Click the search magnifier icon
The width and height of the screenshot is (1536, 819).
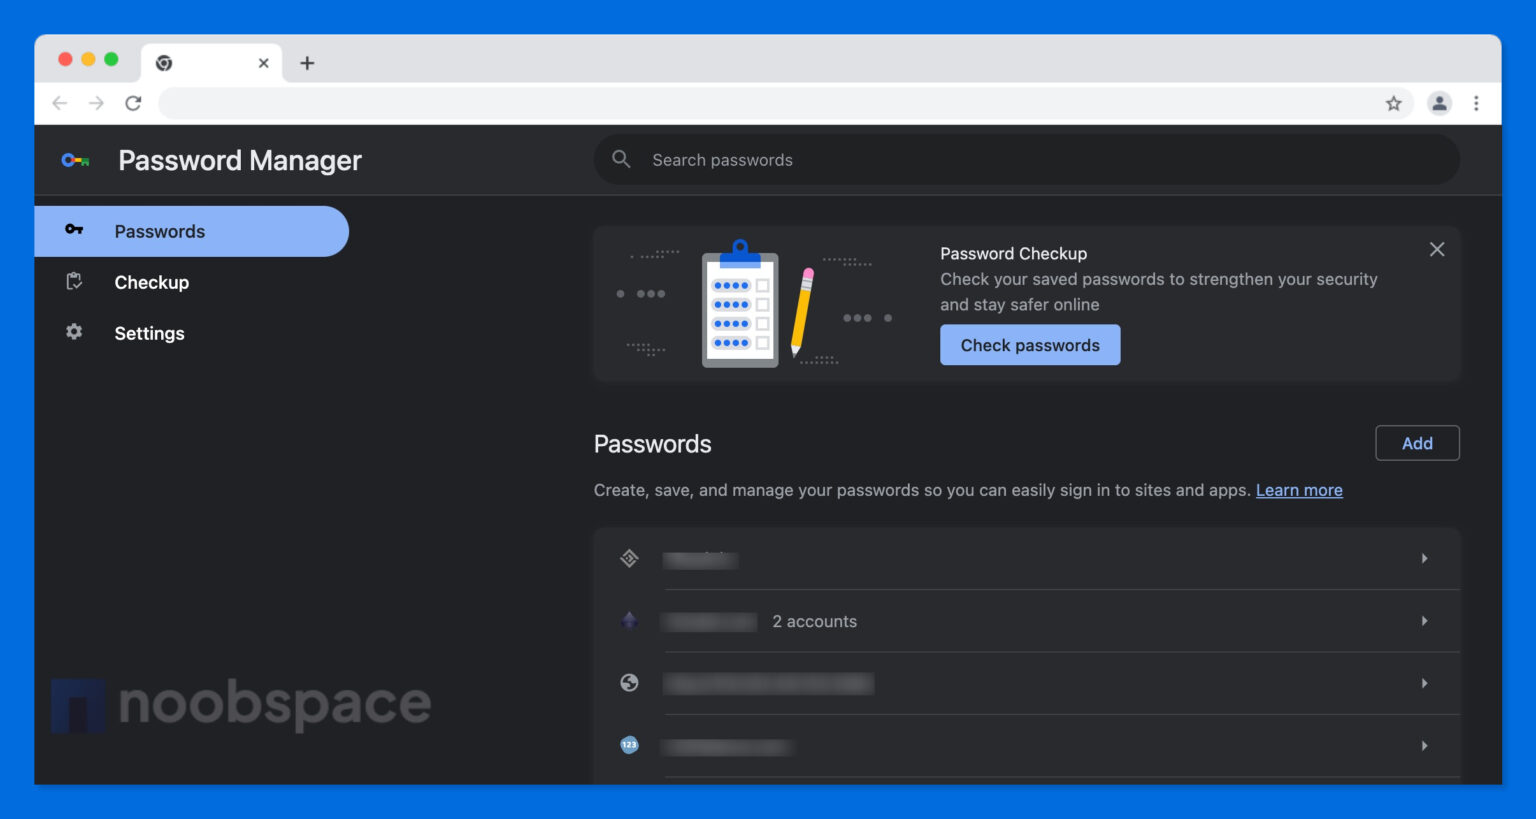point(621,159)
